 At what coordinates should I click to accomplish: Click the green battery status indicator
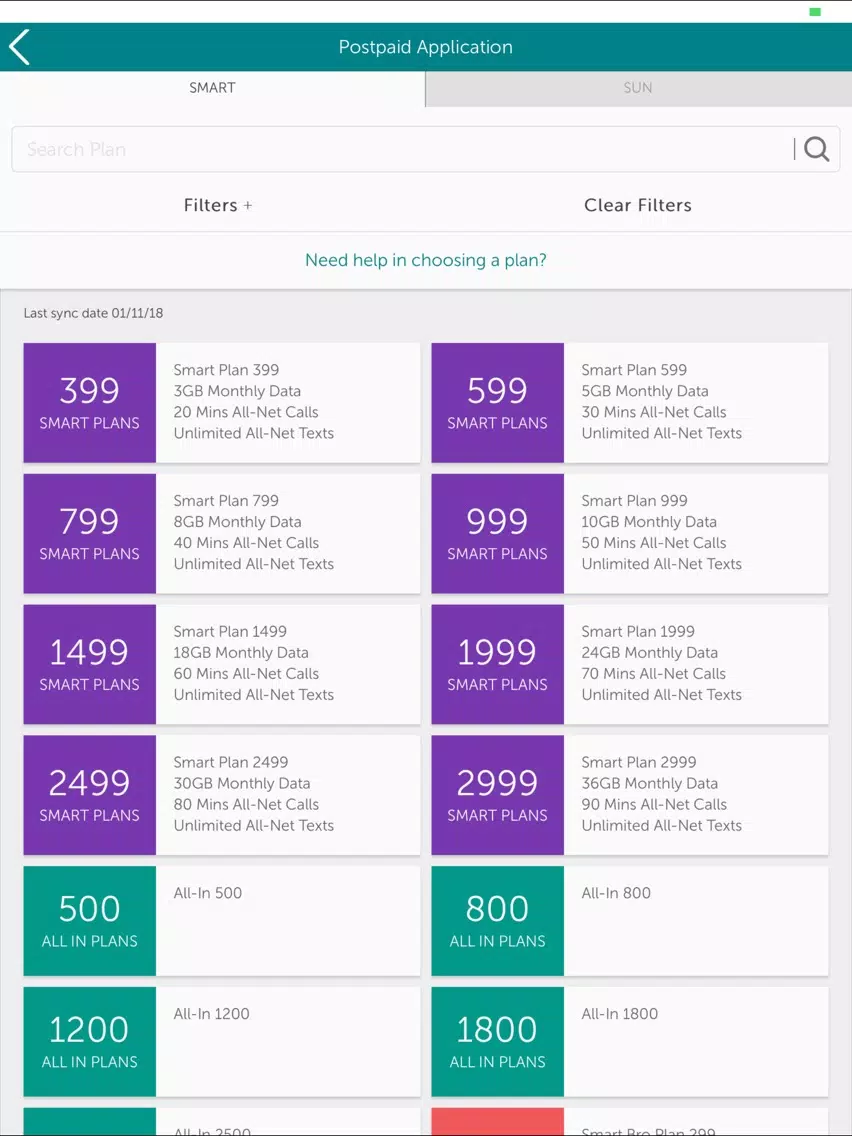pyautogui.click(x=815, y=12)
